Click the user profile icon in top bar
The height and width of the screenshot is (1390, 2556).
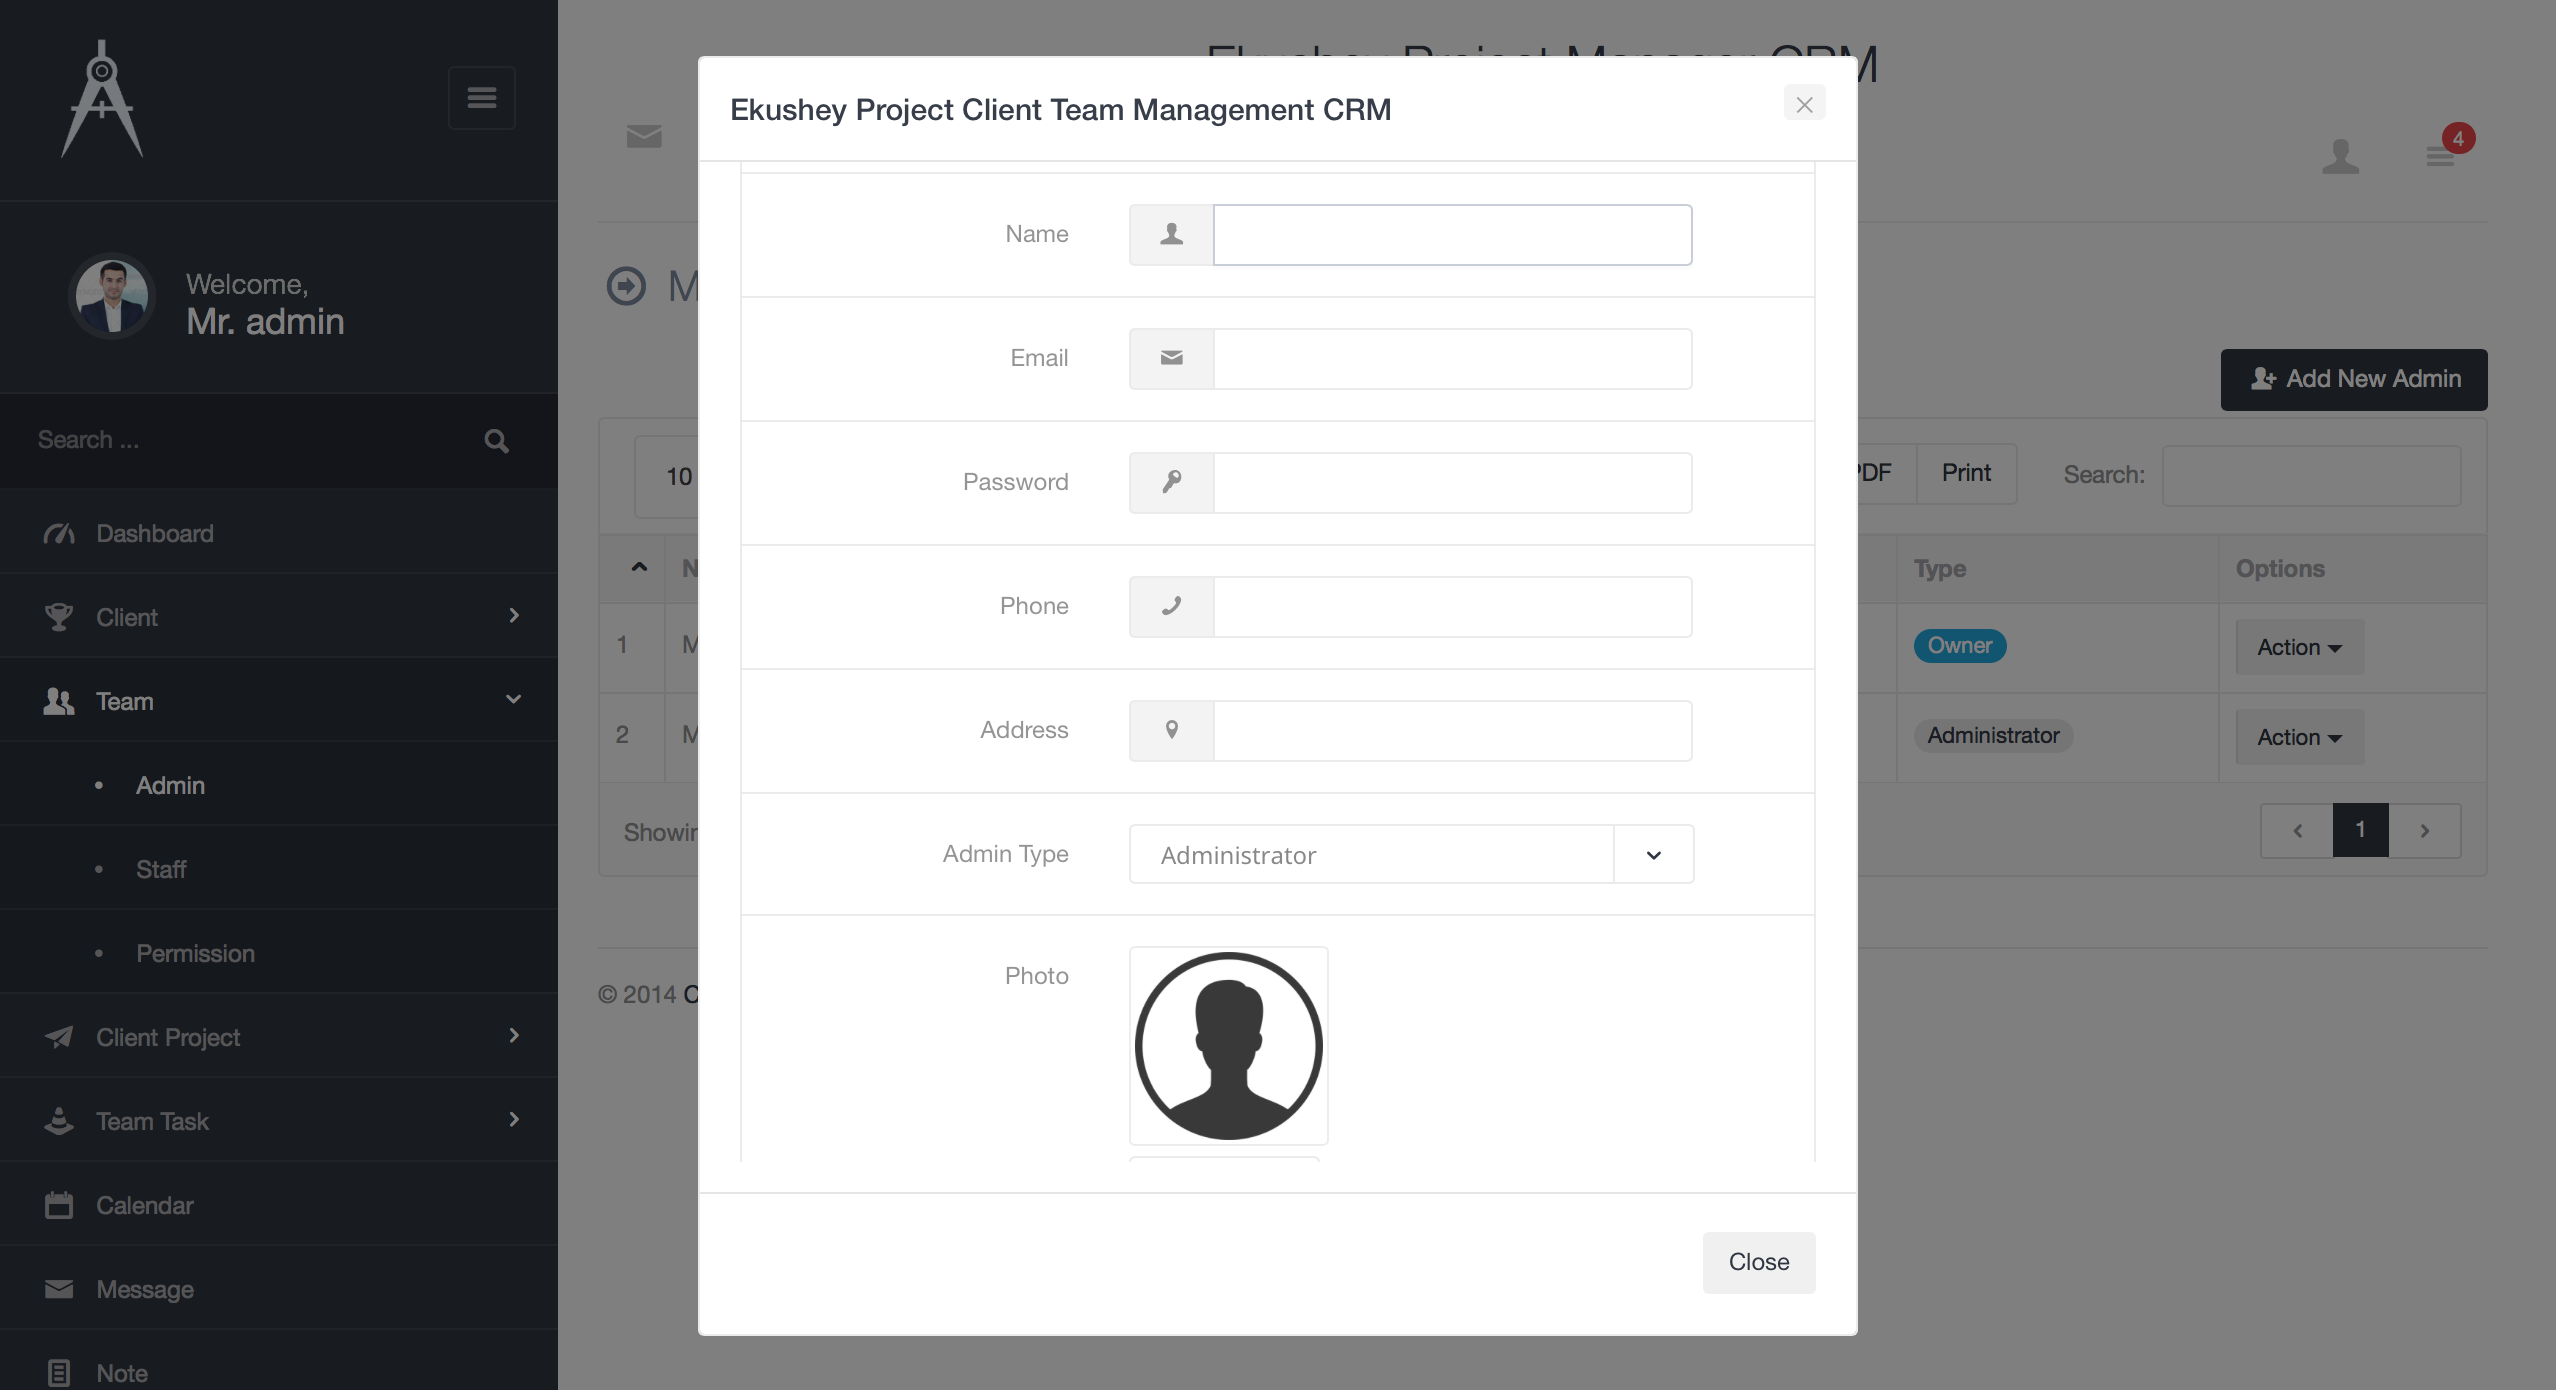pos(2340,156)
